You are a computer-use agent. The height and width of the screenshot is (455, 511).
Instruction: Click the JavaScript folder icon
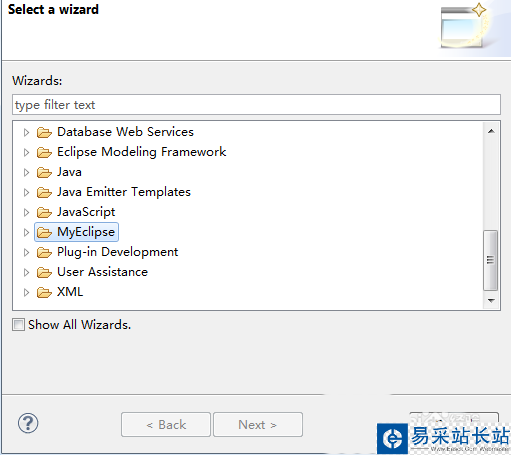click(x=44, y=212)
